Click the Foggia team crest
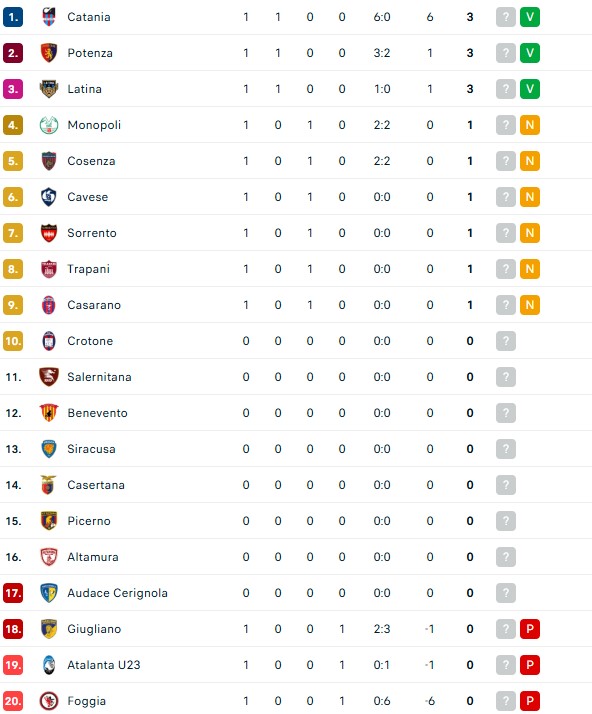592x714 pixels. pyautogui.click(x=49, y=701)
